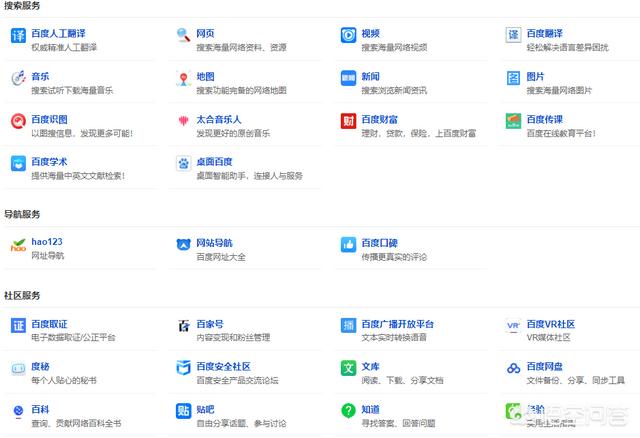Click the 网站导航 bear icon
The height and width of the screenshot is (438, 640).
pyautogui.click(x=183, y=245)
